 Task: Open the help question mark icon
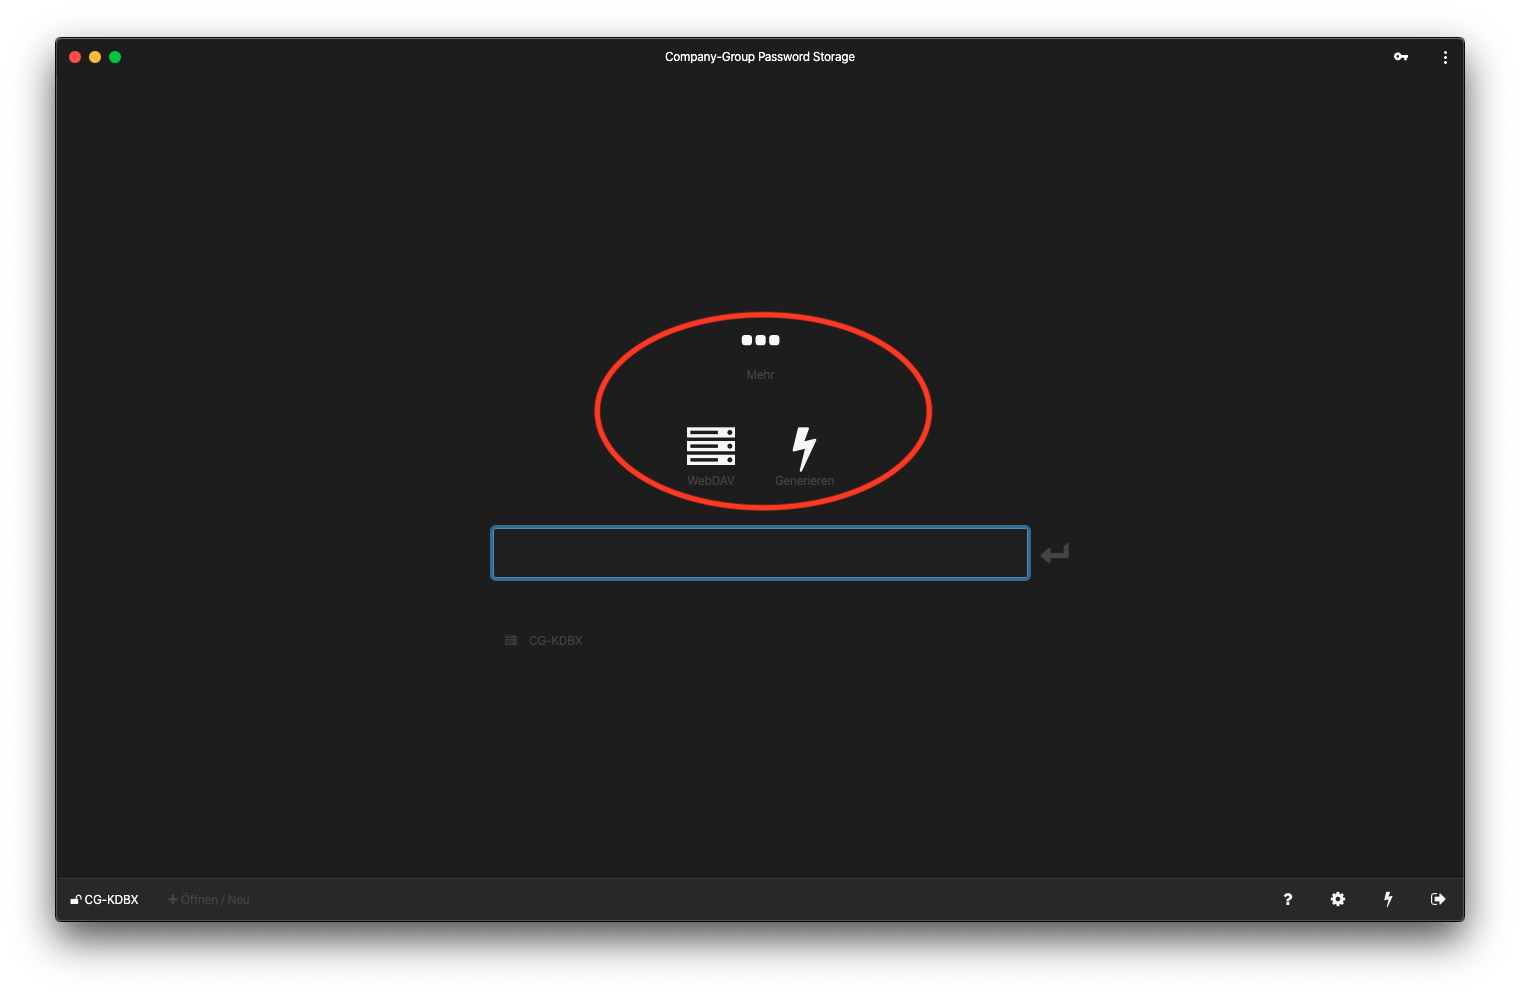pyautogui.click(x=1287, y=899)
